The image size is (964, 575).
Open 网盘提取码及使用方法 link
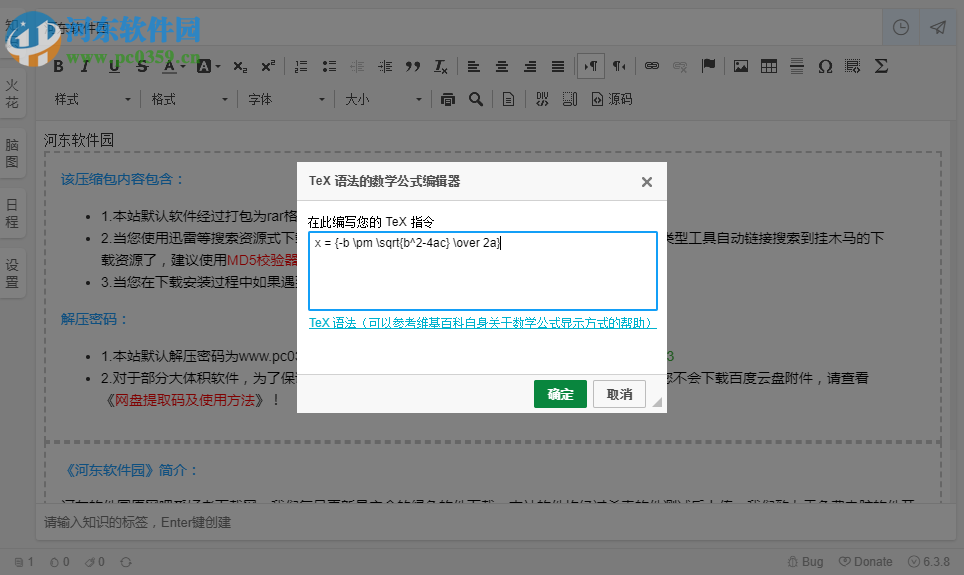click(x=185, y=400)
